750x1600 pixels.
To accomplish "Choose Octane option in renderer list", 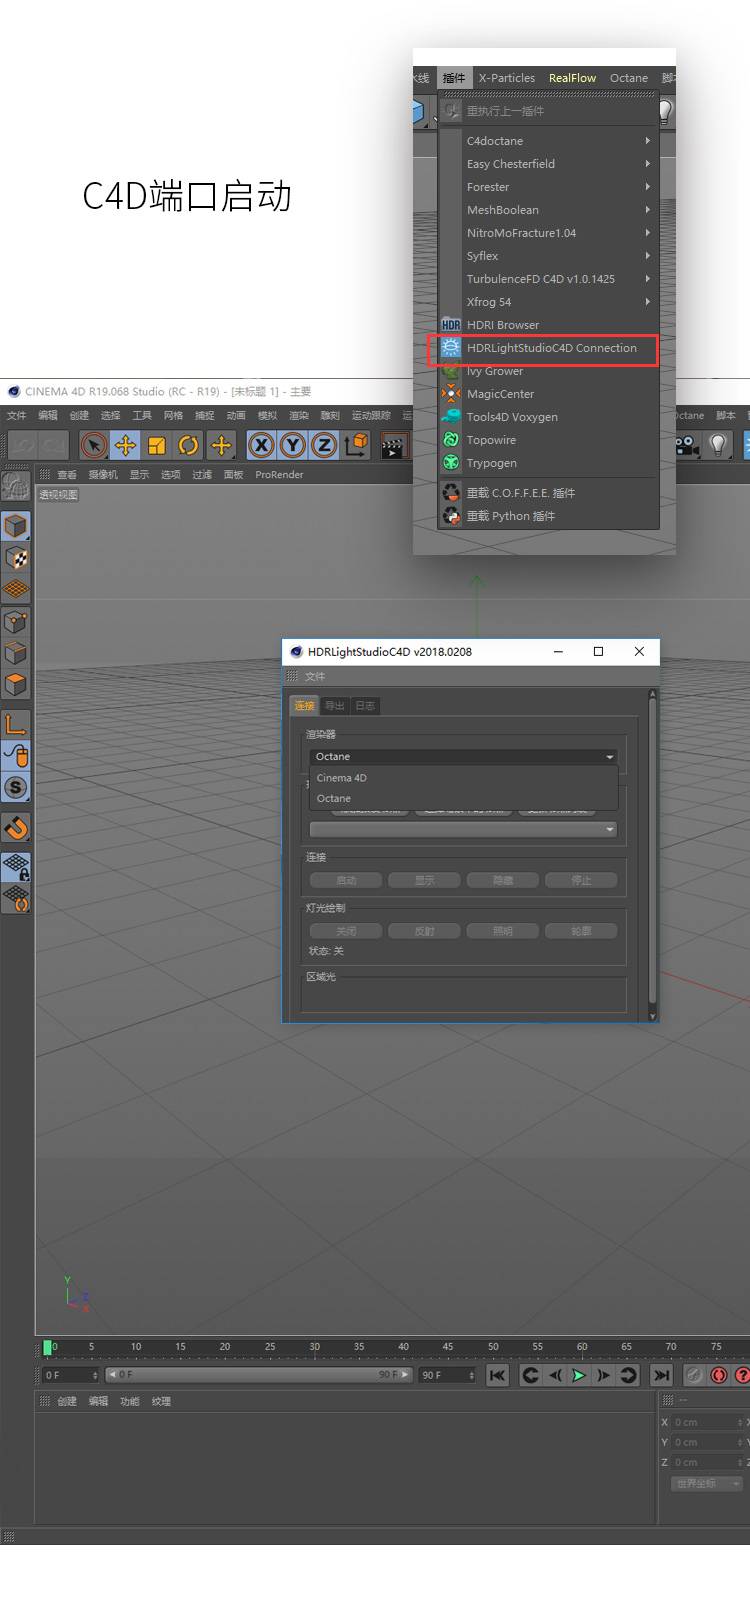I will pos(464,798).
